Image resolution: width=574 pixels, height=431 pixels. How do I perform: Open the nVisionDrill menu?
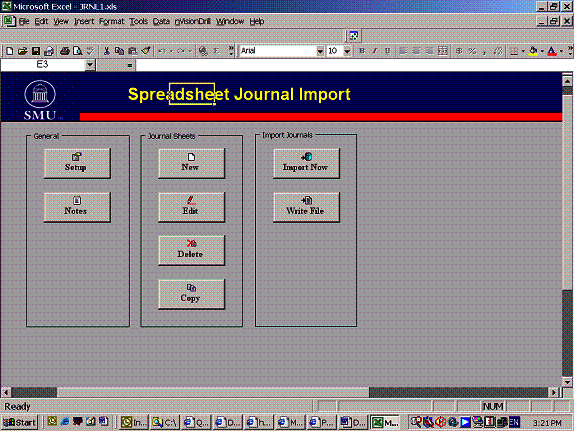pos(193,22)
